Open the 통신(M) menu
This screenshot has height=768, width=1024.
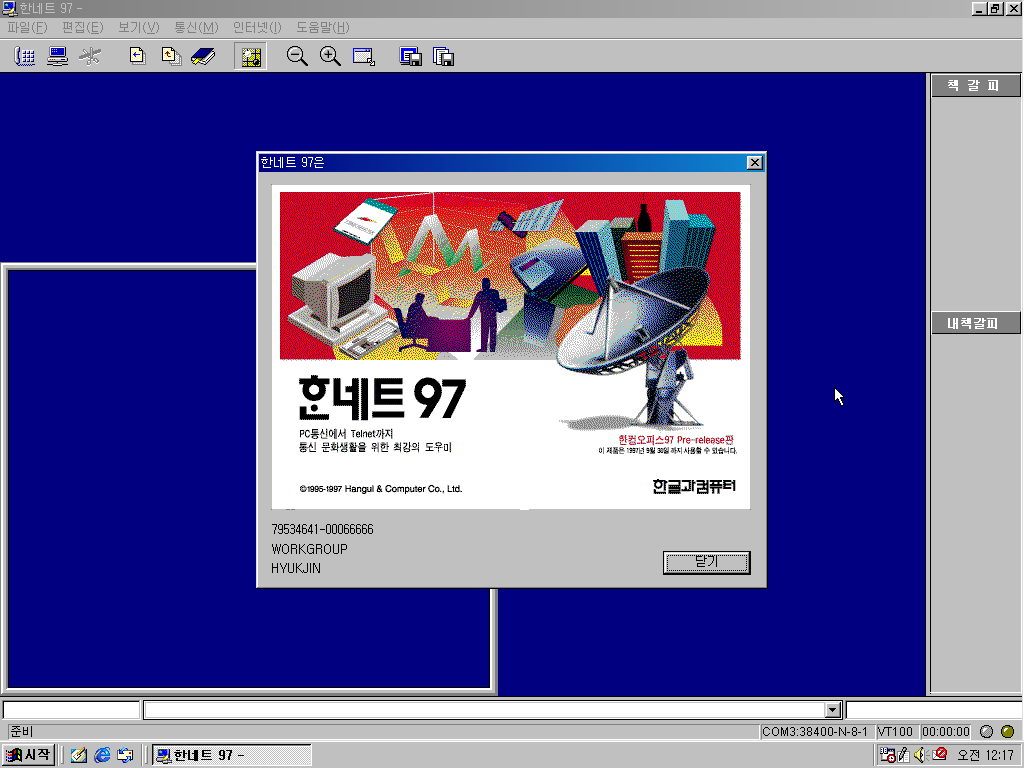(196, 27)
